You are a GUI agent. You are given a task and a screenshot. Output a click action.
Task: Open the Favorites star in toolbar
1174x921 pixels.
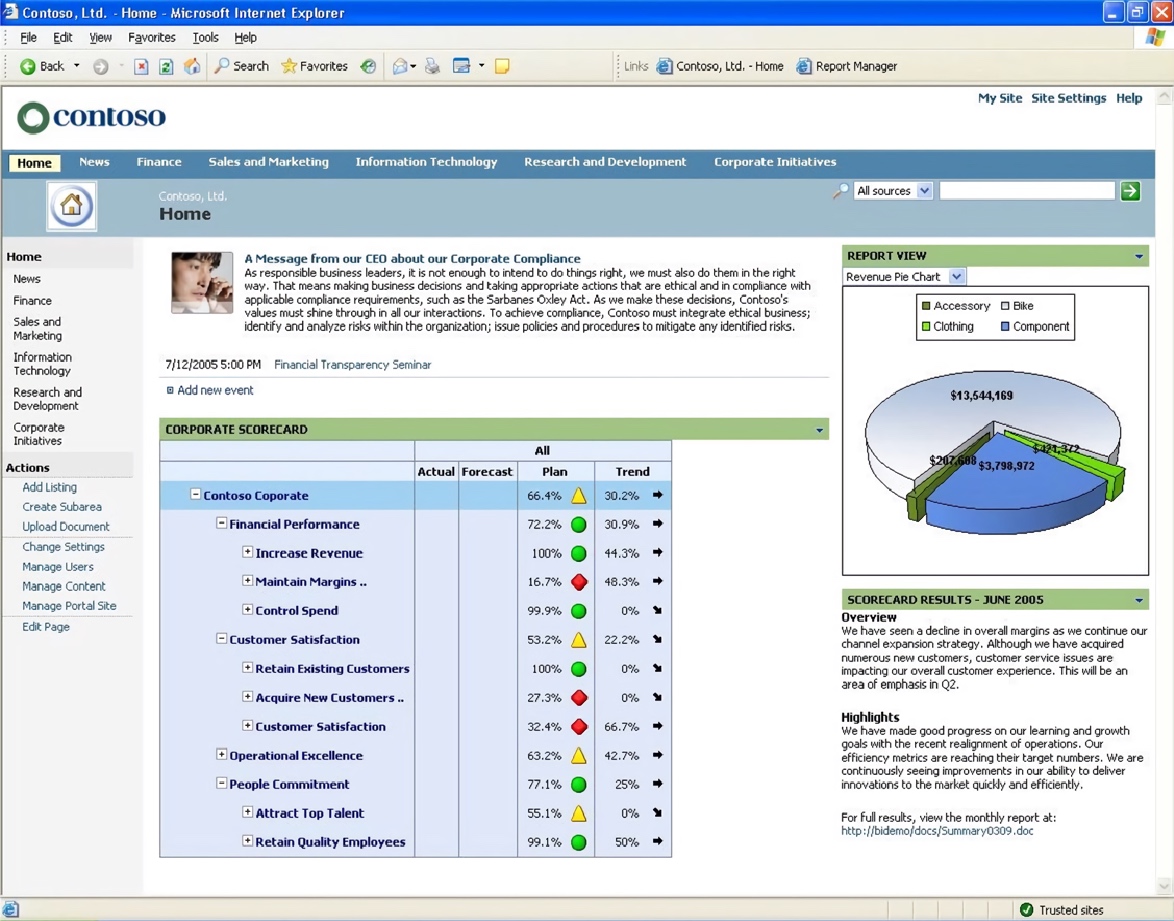pyautogui.click(x=314, y=67)
